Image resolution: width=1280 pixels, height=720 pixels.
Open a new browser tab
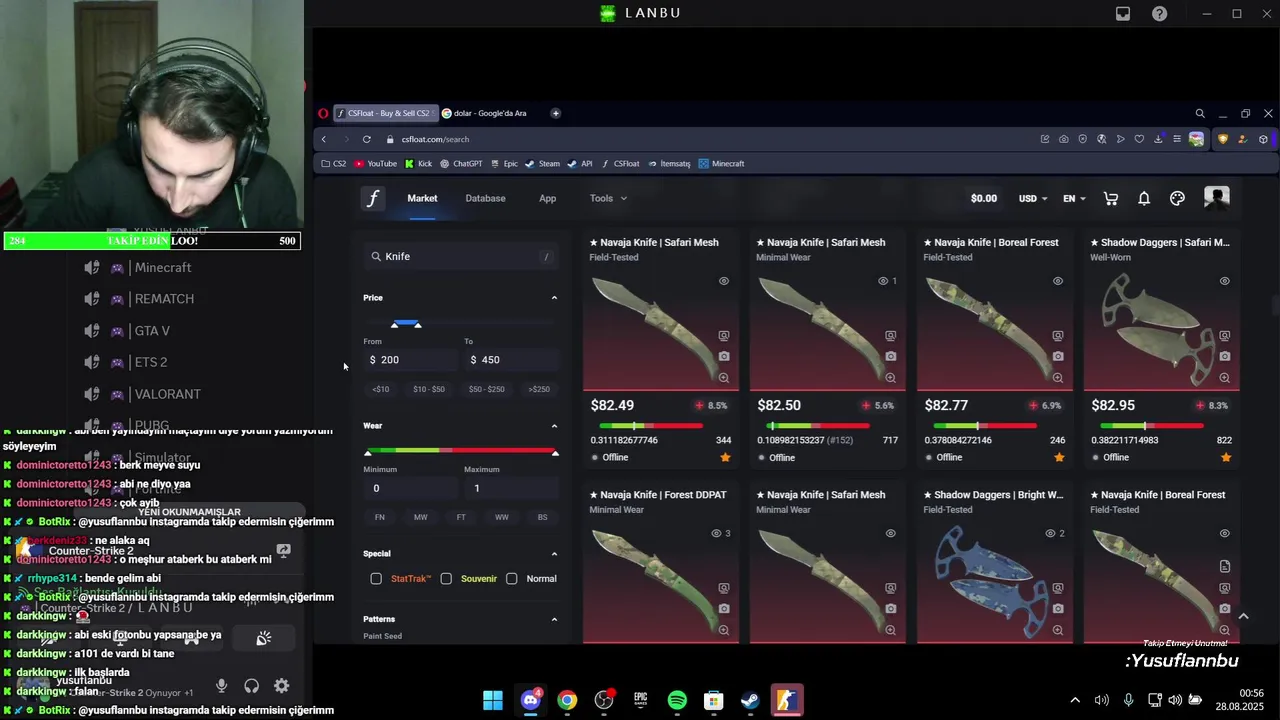coord(555,113)
